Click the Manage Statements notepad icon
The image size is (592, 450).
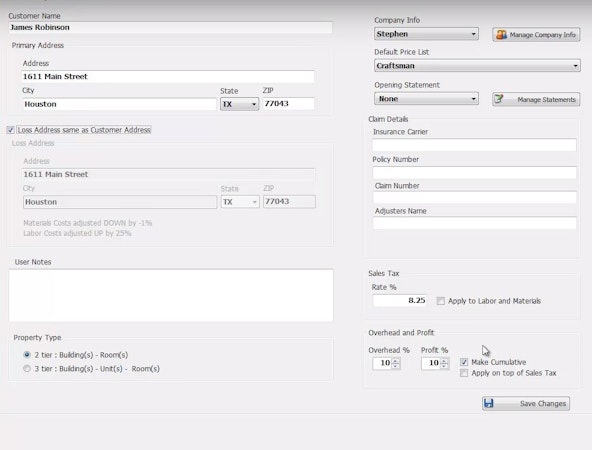(499, 99)
